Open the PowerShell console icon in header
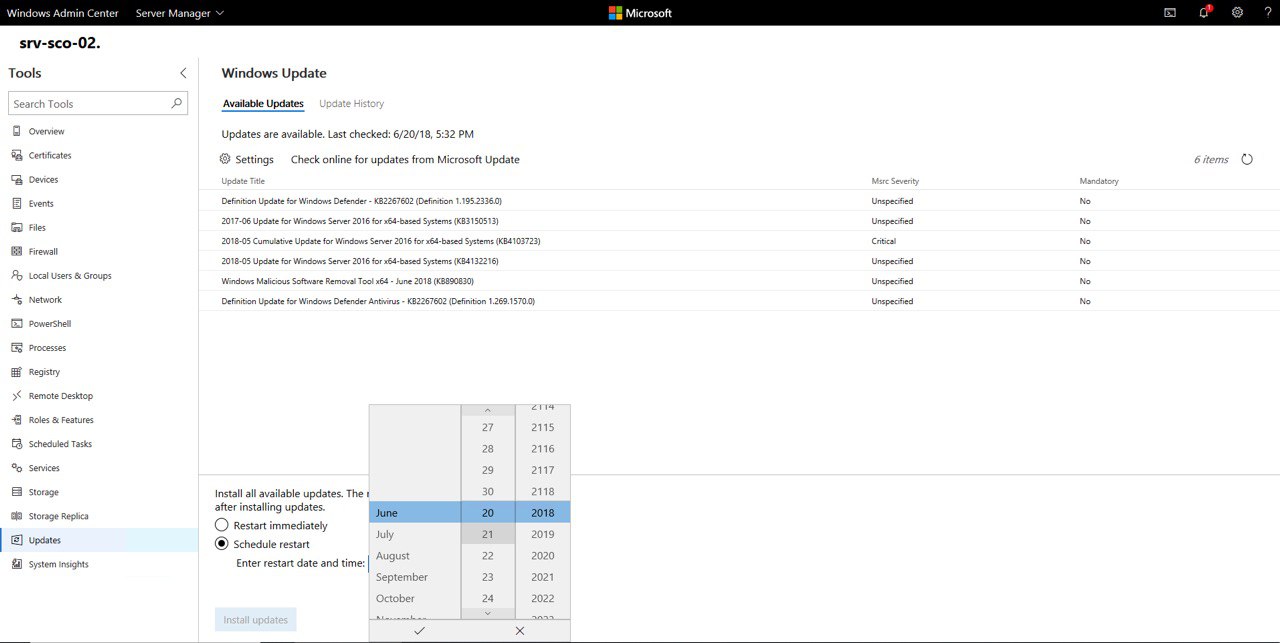The width and height of the screenshot is (1280, 643). click(x=1170, y=13)
